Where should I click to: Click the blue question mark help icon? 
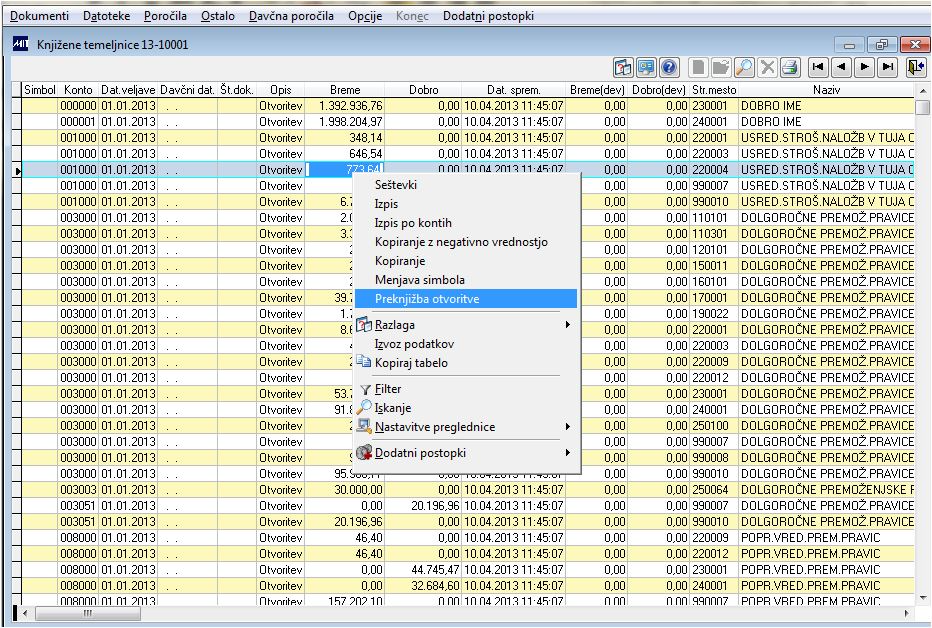tap(670, 67)
